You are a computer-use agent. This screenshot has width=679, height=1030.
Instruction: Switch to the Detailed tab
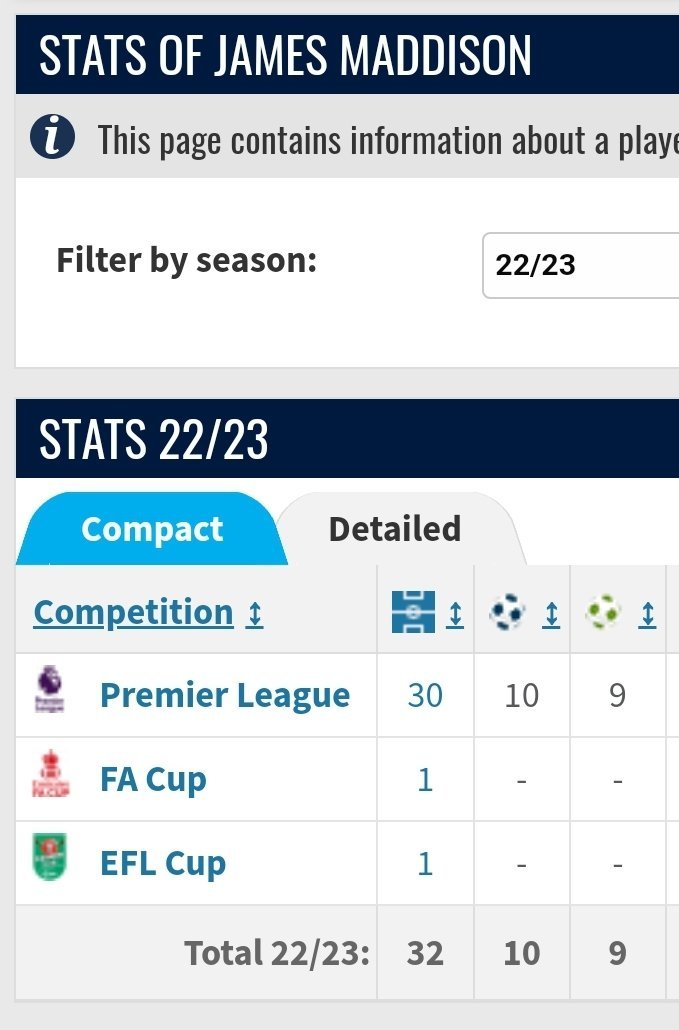[395, 529]
